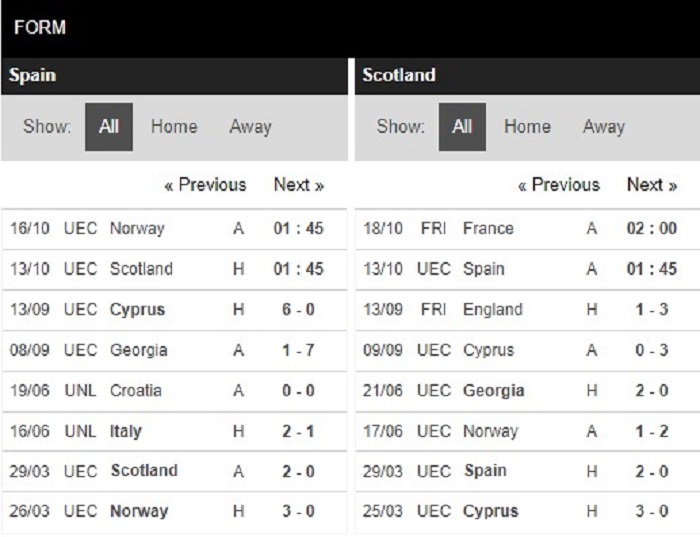The image size is (700, 537).
Task: Show Spain Away matches only
Action: tap(250, 127)
